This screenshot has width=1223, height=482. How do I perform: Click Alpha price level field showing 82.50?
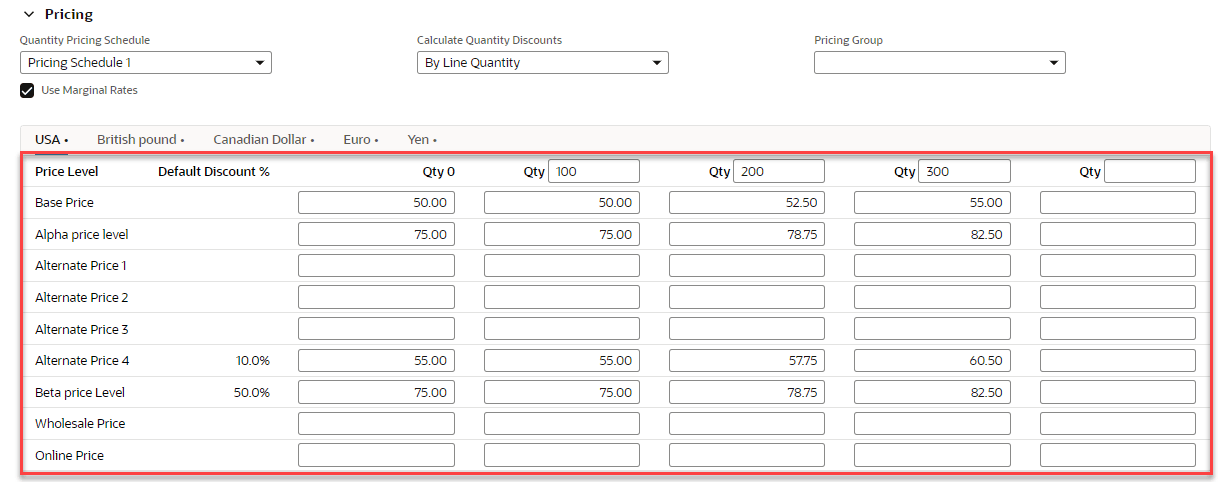pos(932,234)
